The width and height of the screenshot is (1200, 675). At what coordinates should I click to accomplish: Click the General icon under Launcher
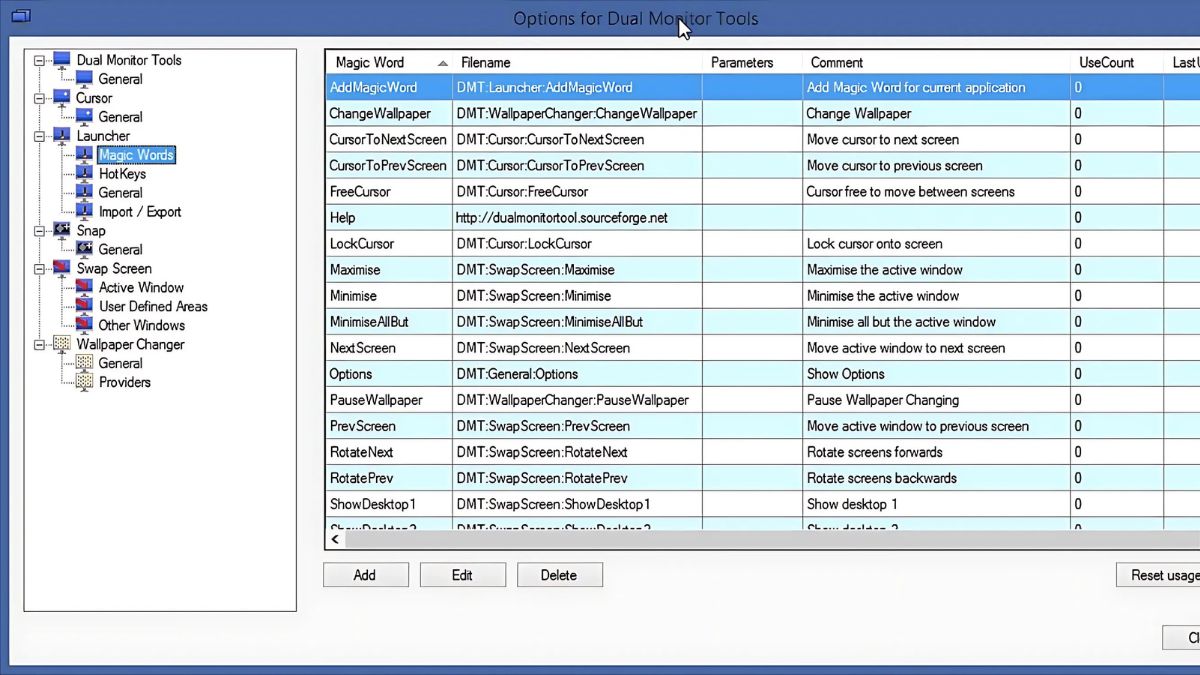coord(84,193)
